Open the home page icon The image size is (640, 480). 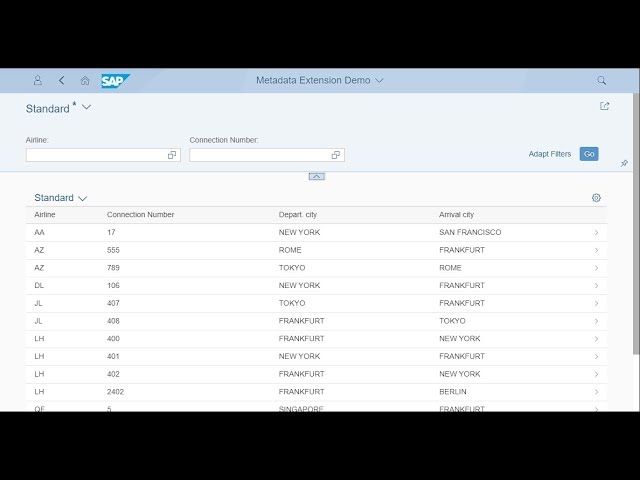85,80
